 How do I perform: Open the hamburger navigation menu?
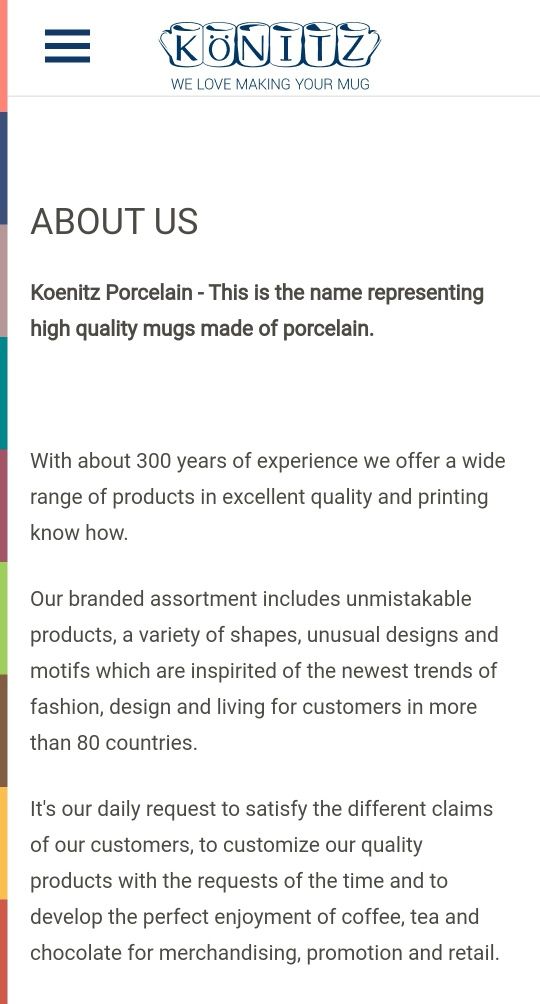point(67,46)
